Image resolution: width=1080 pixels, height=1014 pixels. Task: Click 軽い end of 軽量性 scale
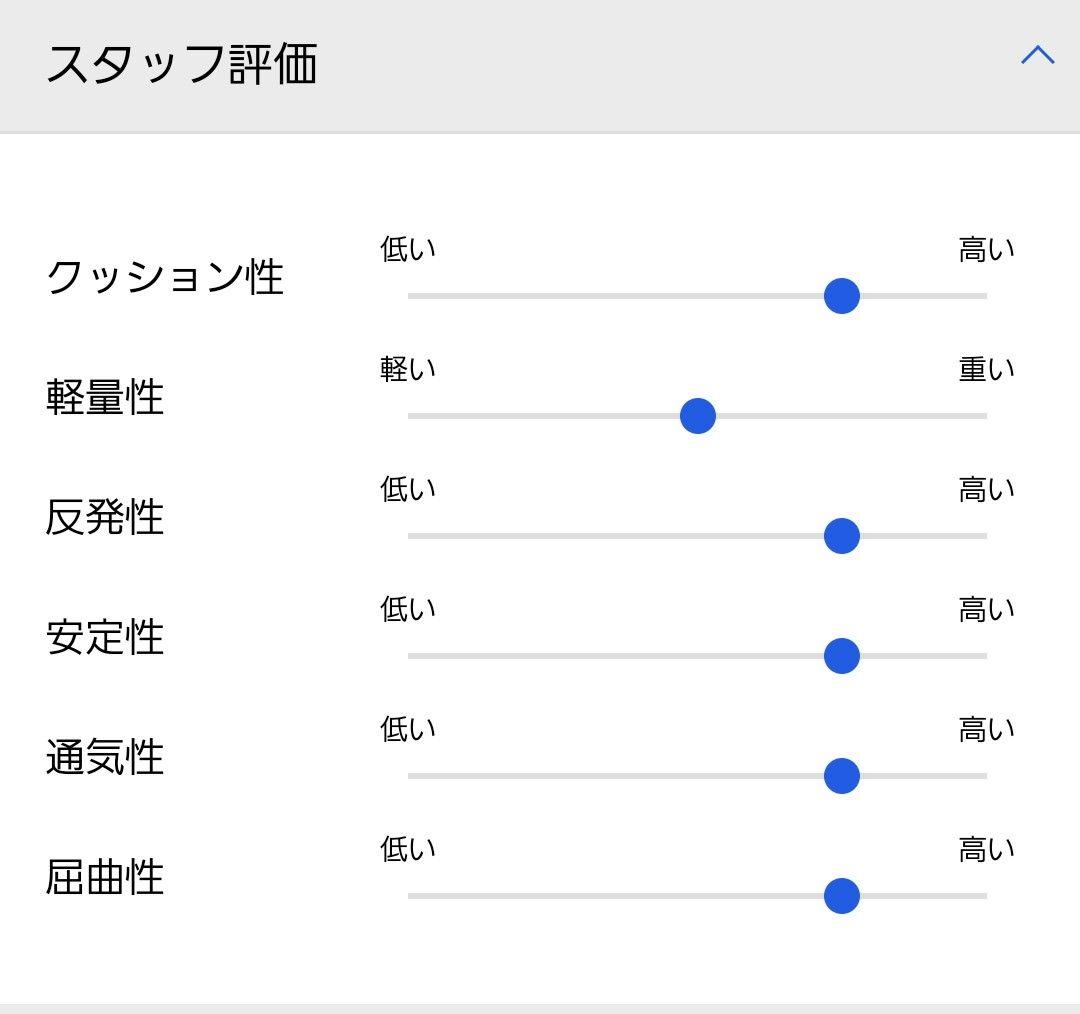[408, 369]
